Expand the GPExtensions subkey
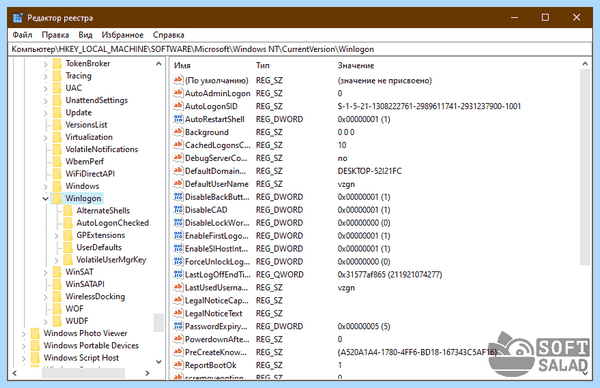The height and width of the screenshot is (388, 600). coord(56,235)
